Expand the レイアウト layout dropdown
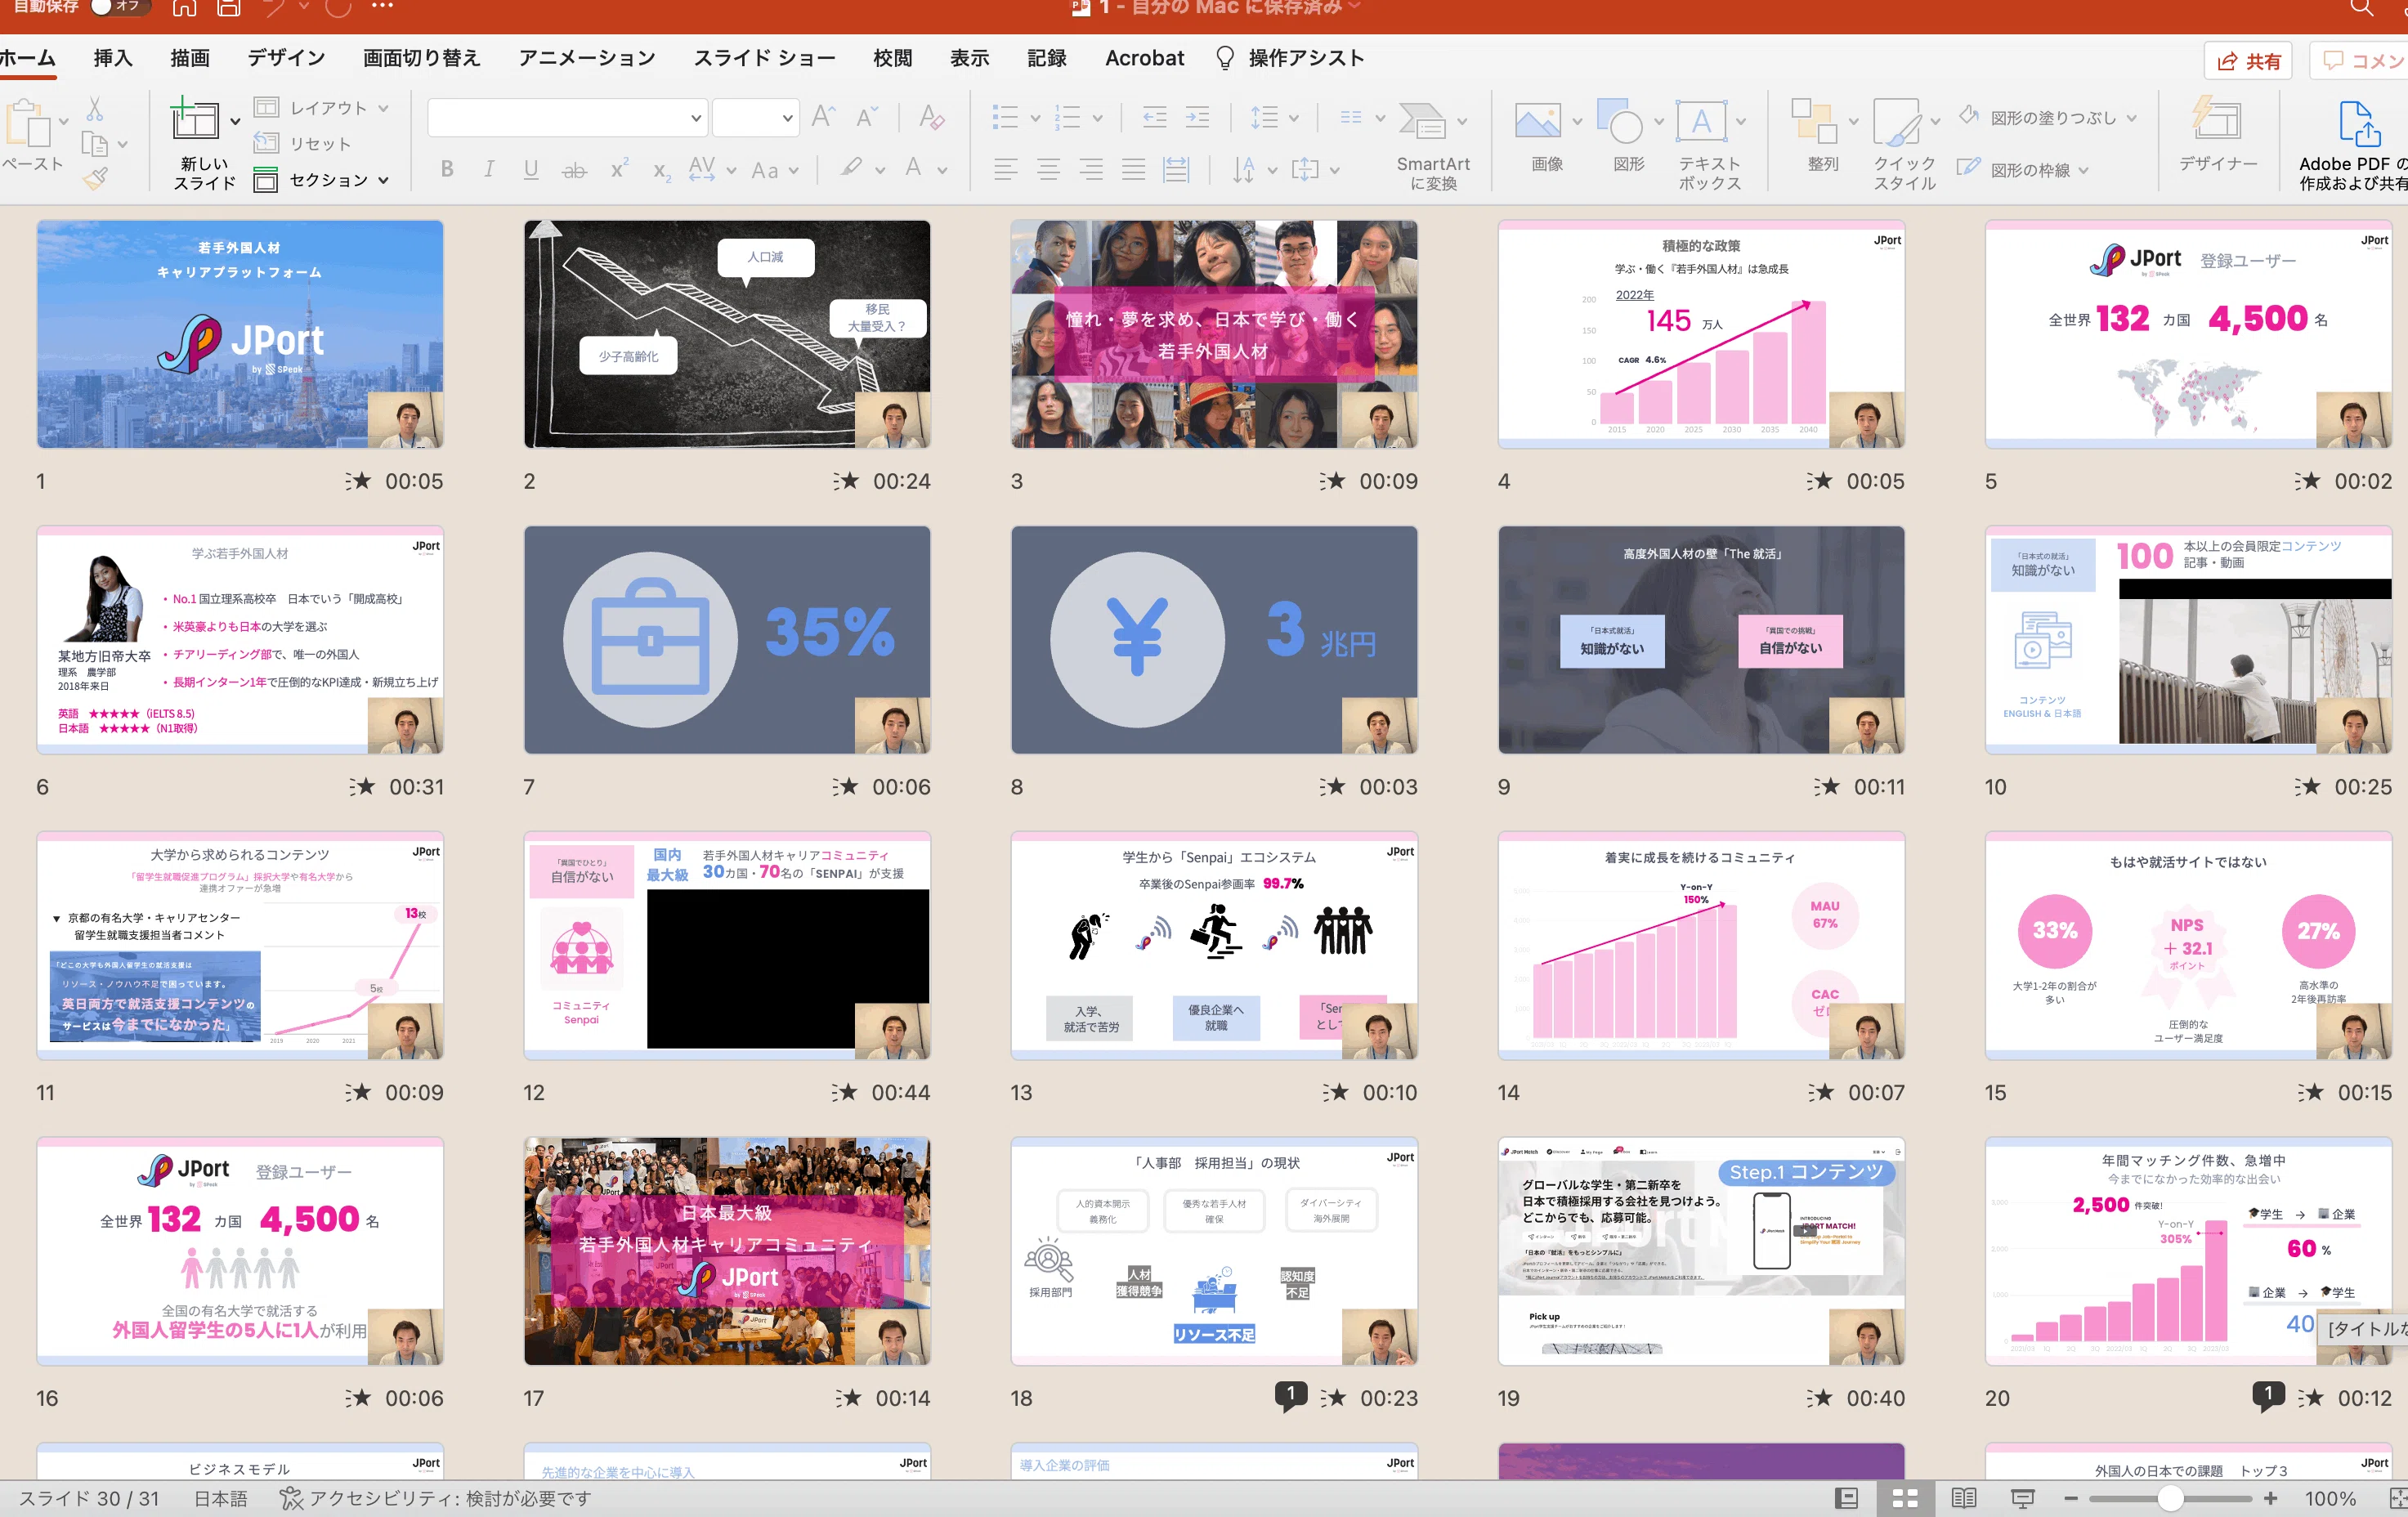 pyautogui.click(x=383, y=108)
